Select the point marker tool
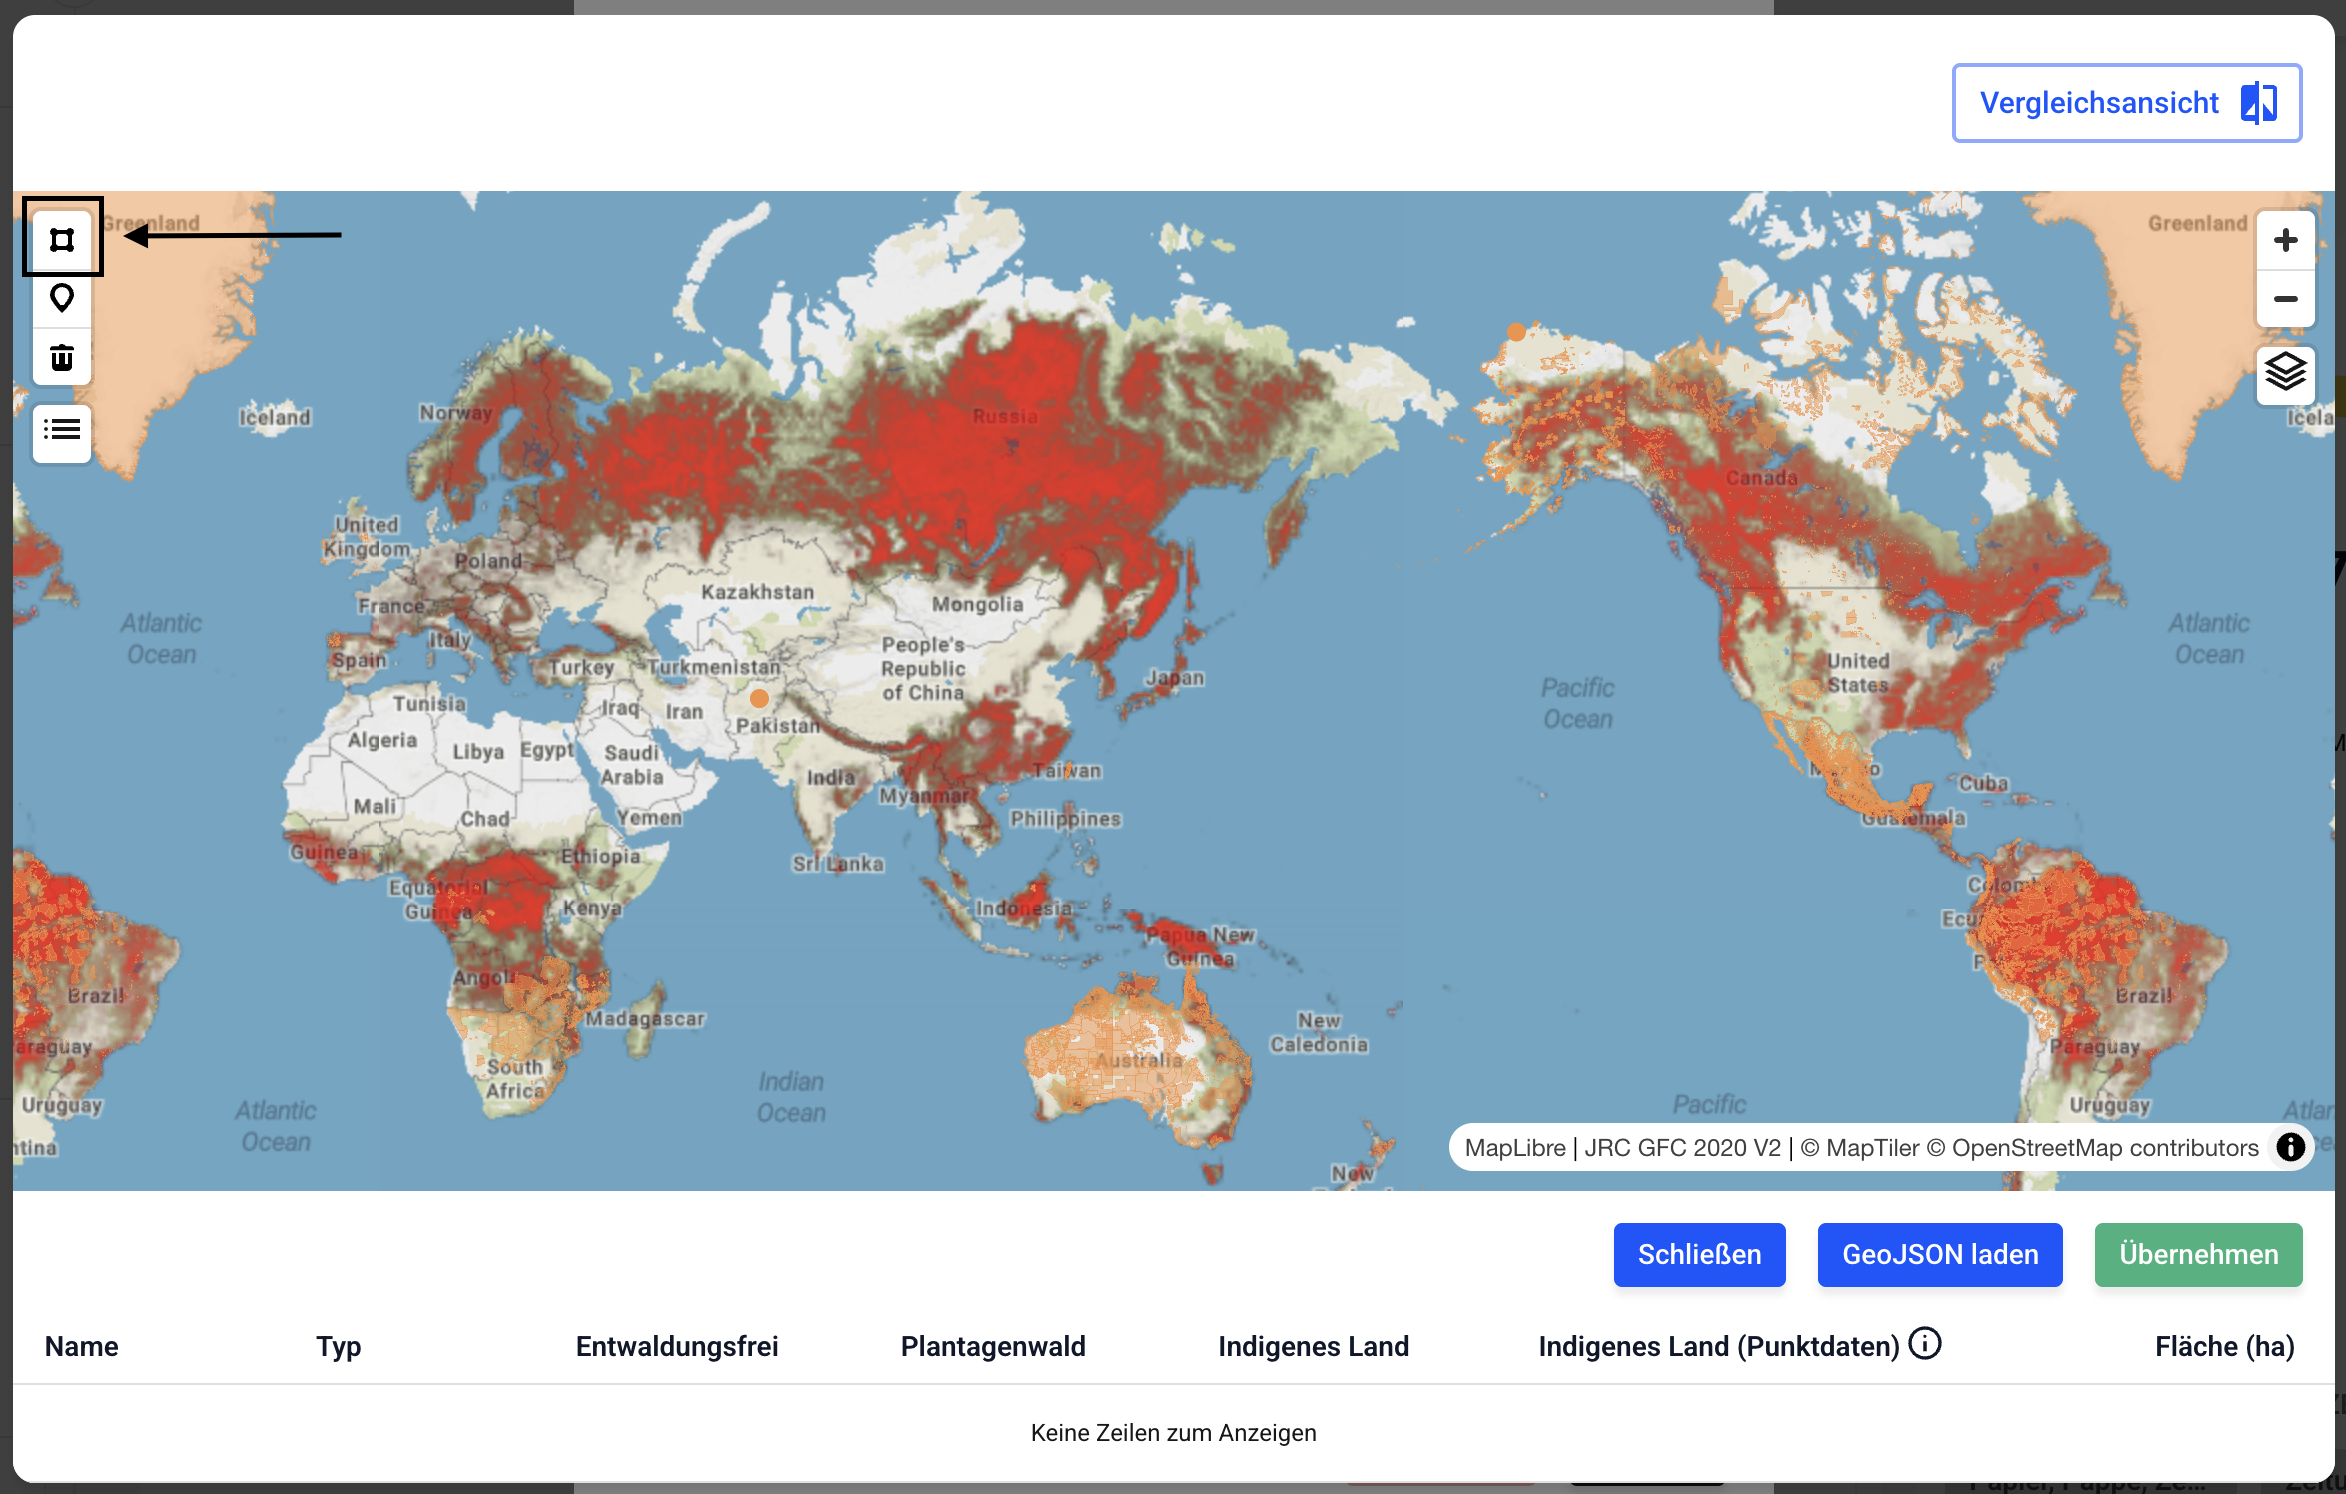This screenshot has height=1494, width=2346. pyautogui.click(x=62, y=298)
